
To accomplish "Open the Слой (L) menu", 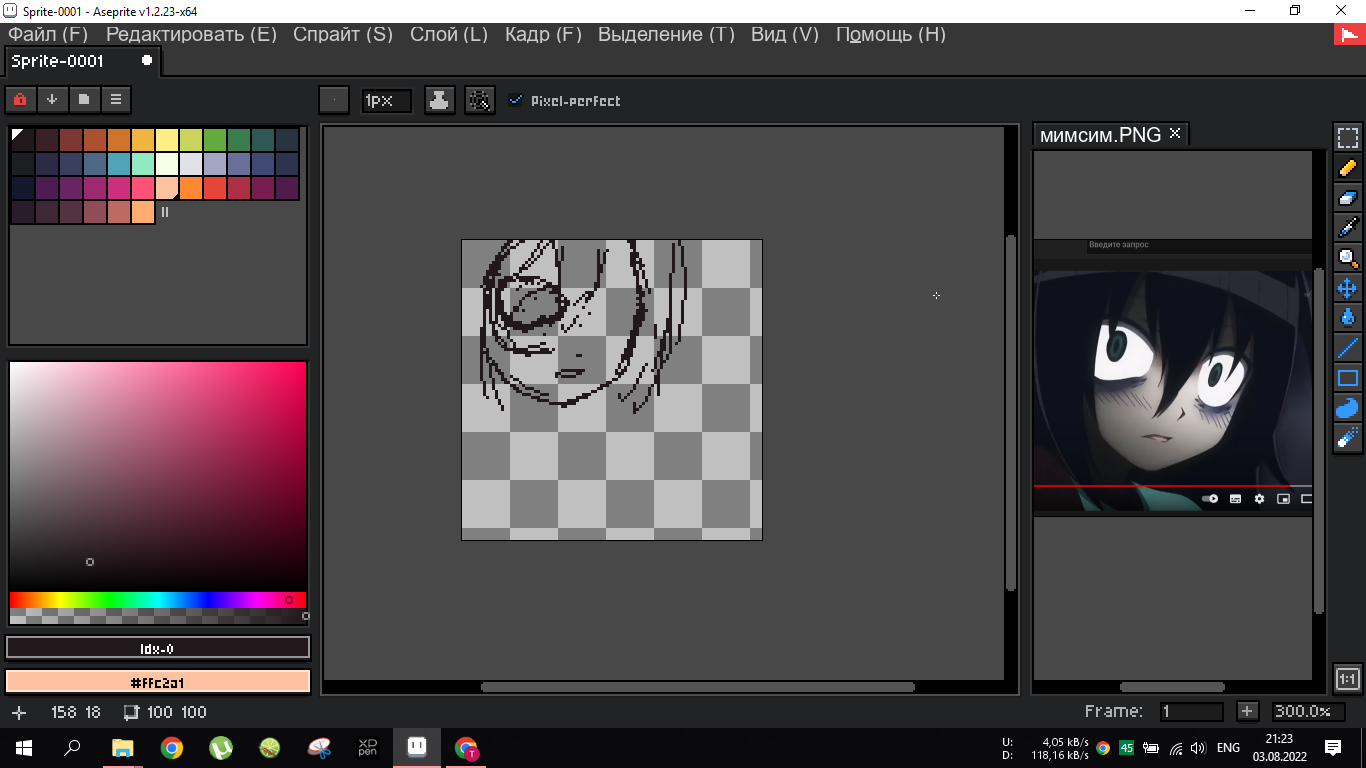I will click(448, 34).
